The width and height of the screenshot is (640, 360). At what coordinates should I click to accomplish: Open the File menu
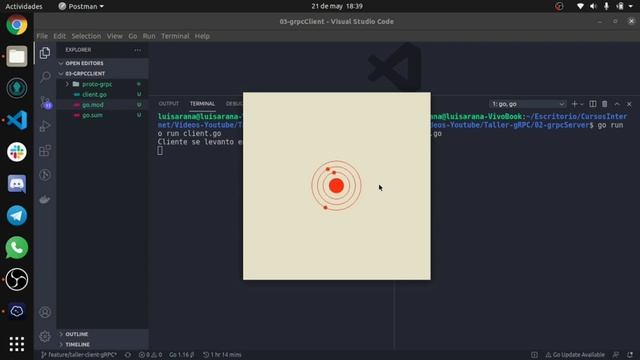[42, 36]
